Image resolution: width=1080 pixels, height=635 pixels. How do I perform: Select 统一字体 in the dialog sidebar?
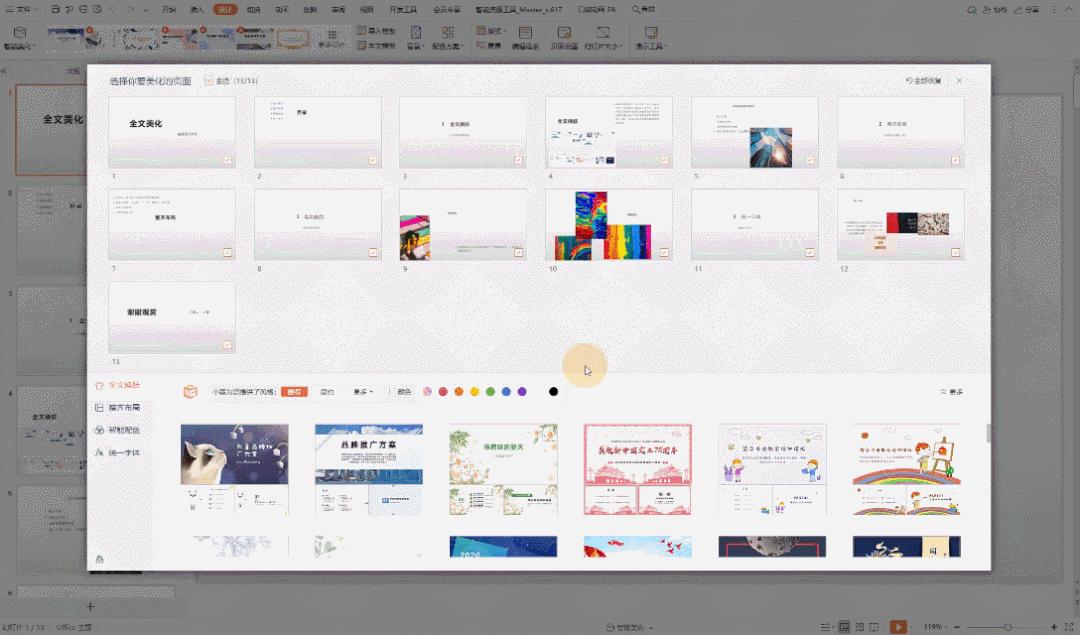point(117,453)
